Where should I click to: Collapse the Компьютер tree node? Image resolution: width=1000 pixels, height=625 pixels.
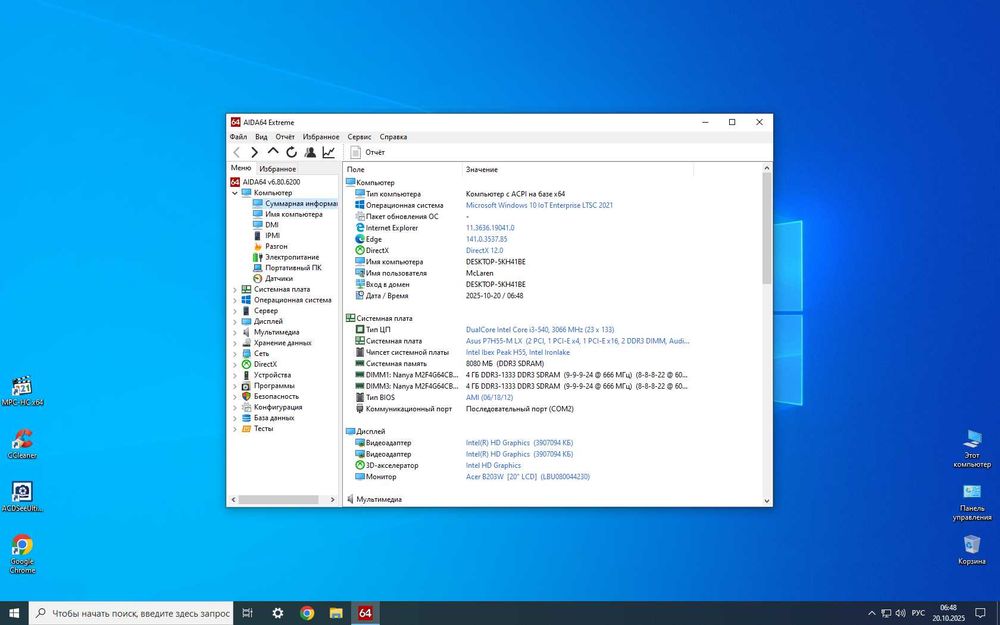[235, 193]
